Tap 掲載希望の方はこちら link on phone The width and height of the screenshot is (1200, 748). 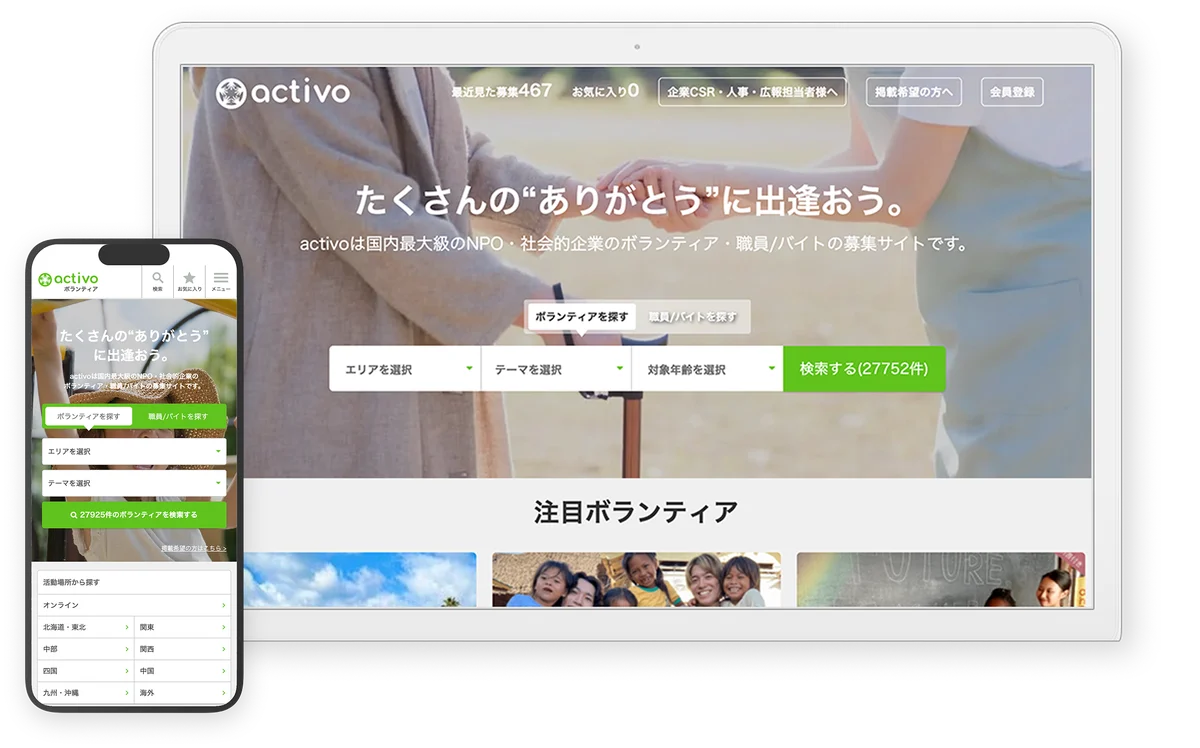click(194, 548)
